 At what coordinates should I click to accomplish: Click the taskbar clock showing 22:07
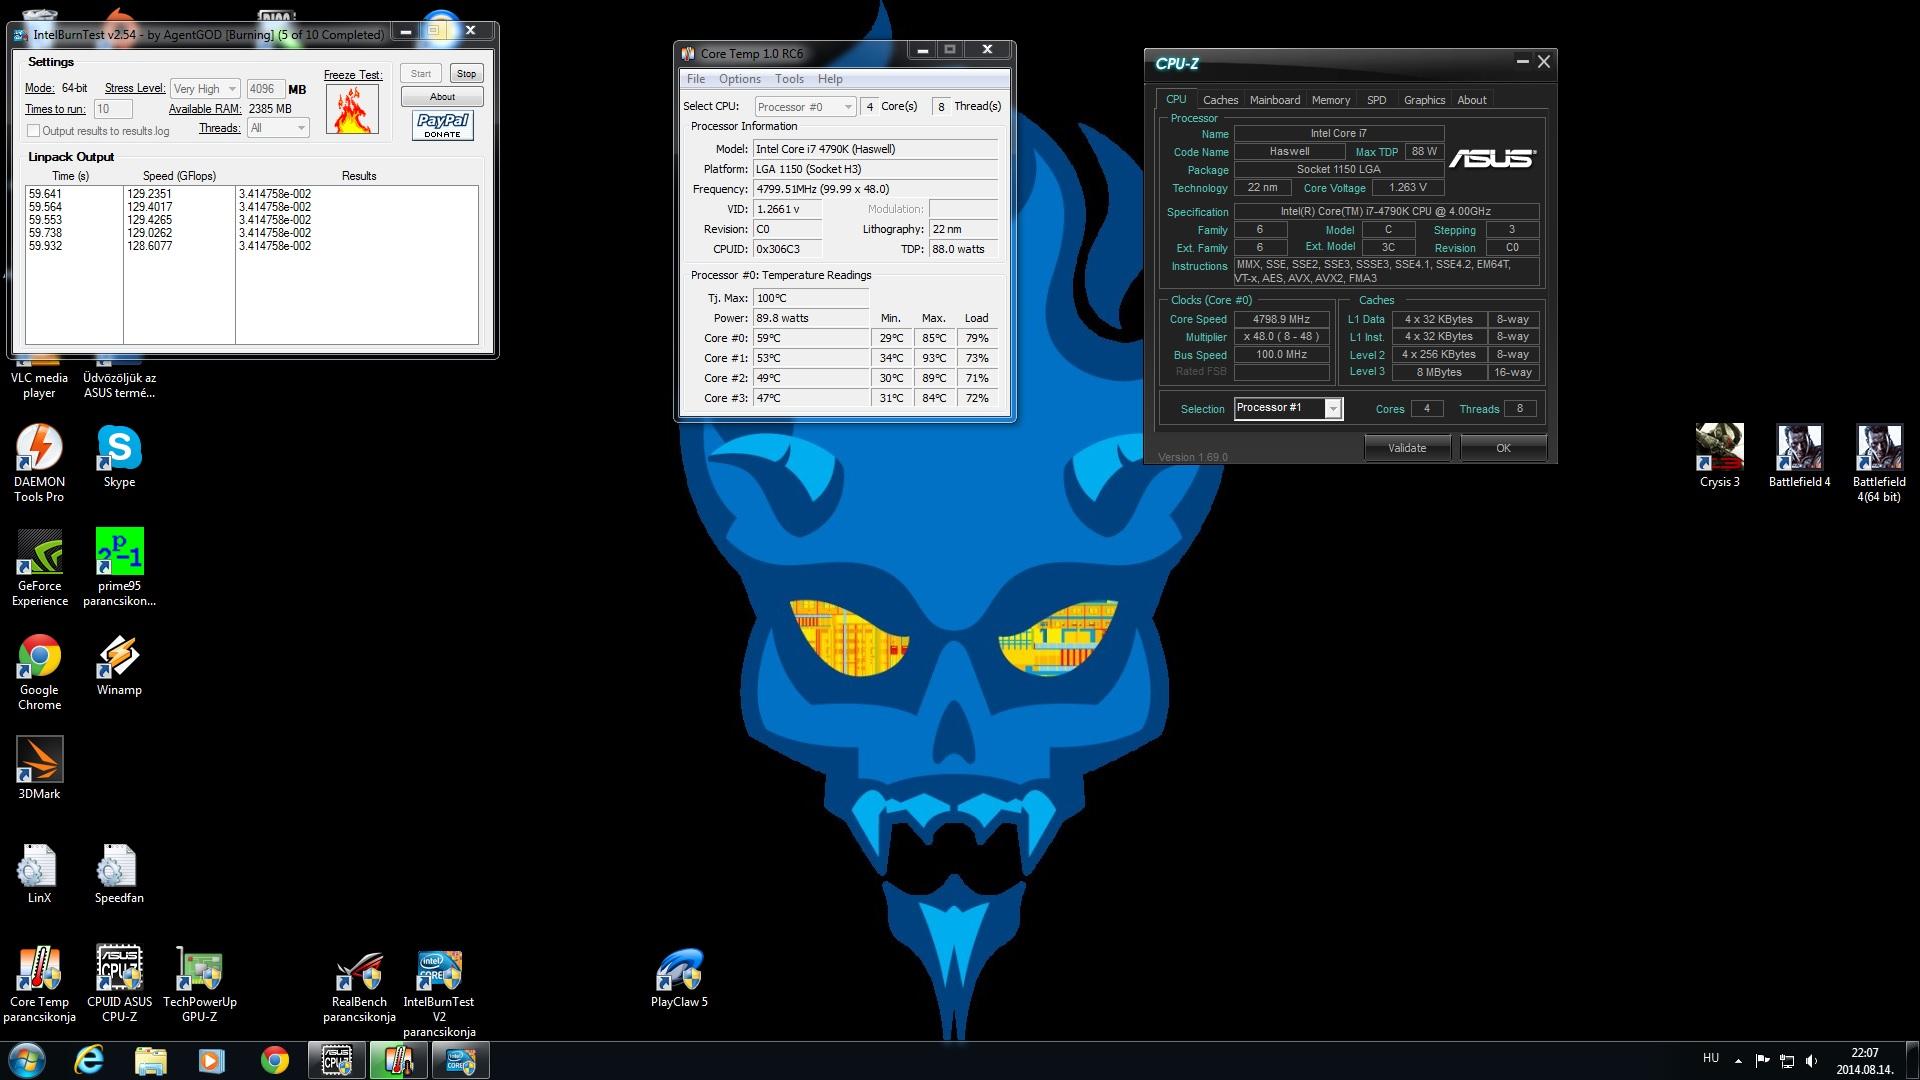point(1864,1061)
